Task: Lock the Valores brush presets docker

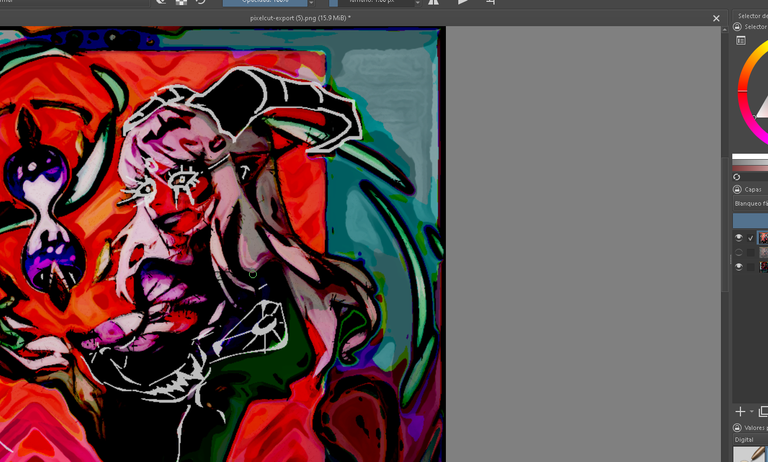Action: pos(737,428)
